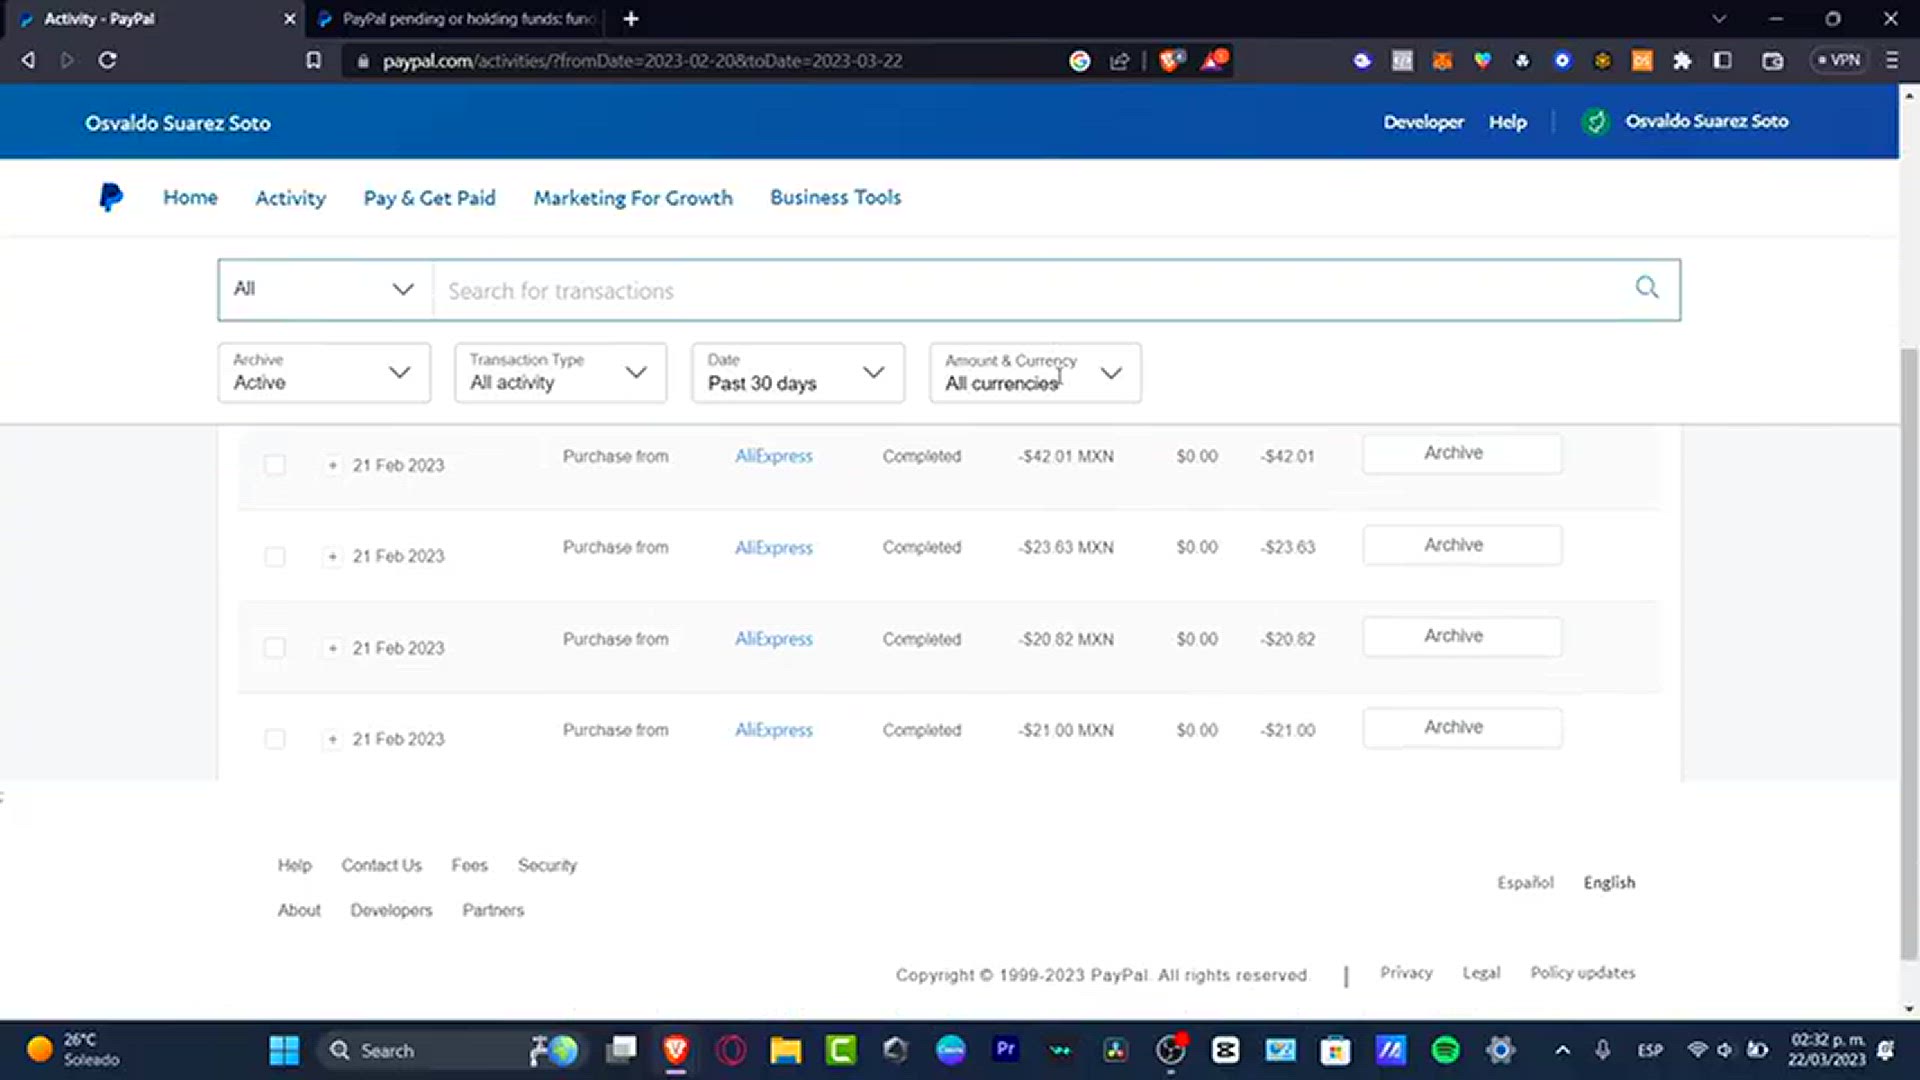Viewport: 1920px width, 1080px height.
Task: Archive the -$42.01 MXN AliExpress purchase
Action: [1462, 453]
